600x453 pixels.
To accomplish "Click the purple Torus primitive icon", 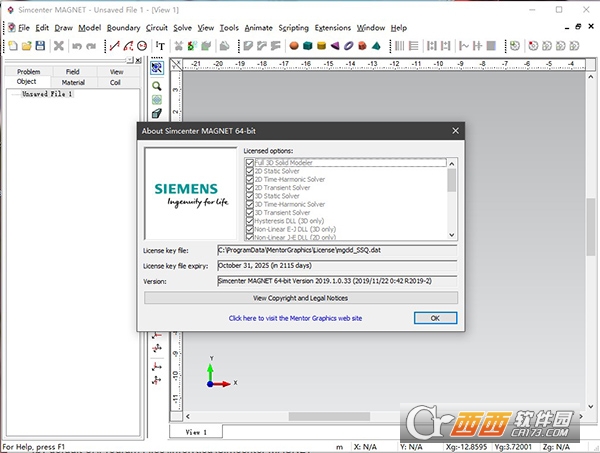I will pos(349,46).
